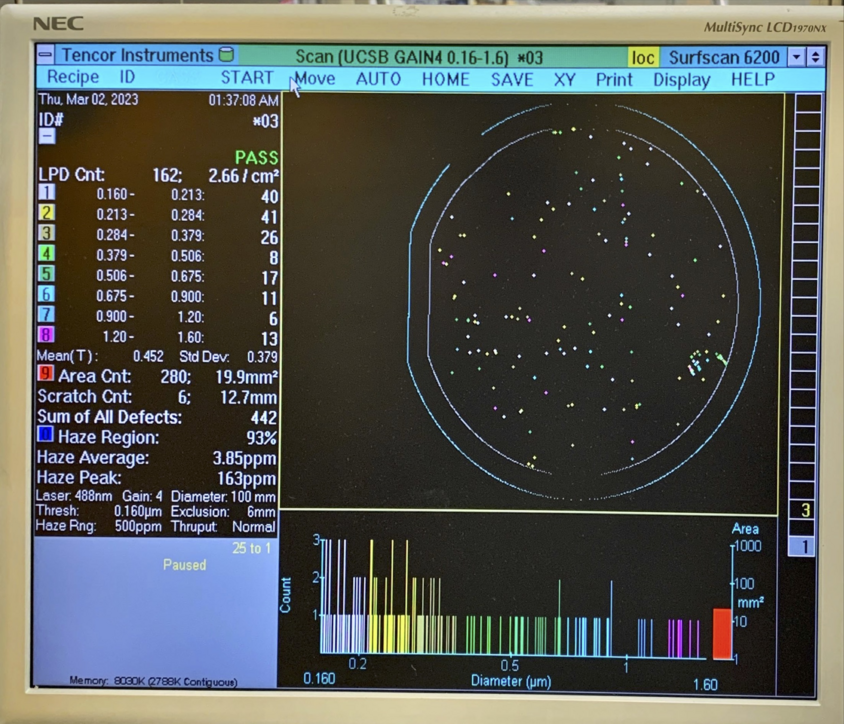This screenshot has height=724, width=844.
Task: Open the Display menu
Action: click(681, 80)
